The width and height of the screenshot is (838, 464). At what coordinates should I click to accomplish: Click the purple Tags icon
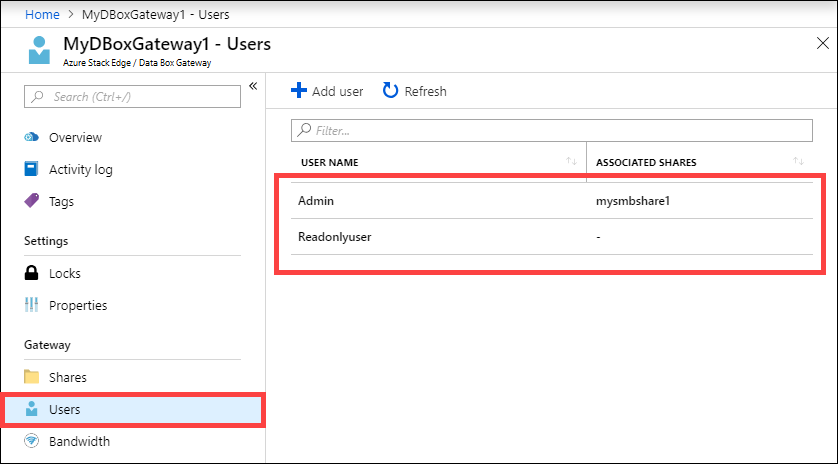32,201
